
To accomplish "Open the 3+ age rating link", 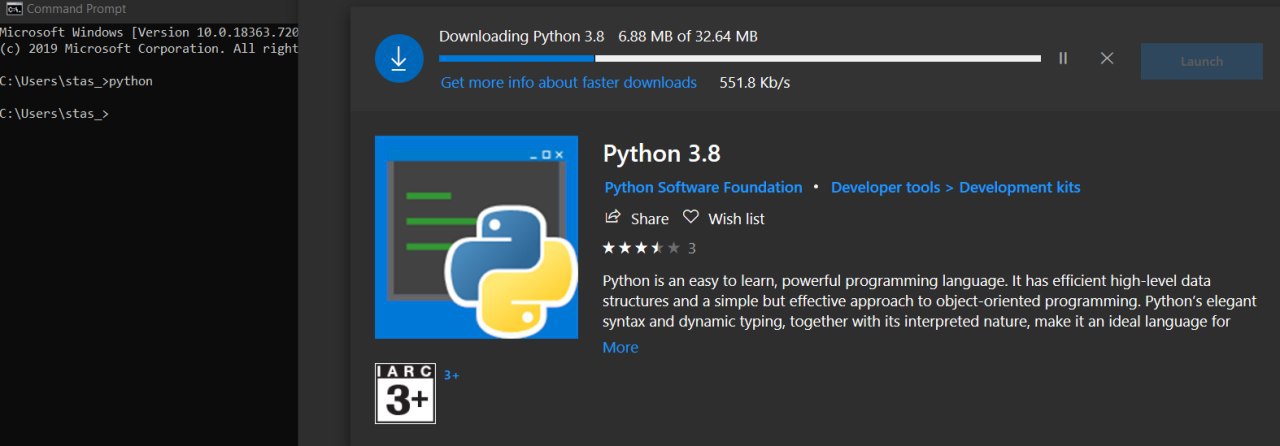I will point(451,375).
